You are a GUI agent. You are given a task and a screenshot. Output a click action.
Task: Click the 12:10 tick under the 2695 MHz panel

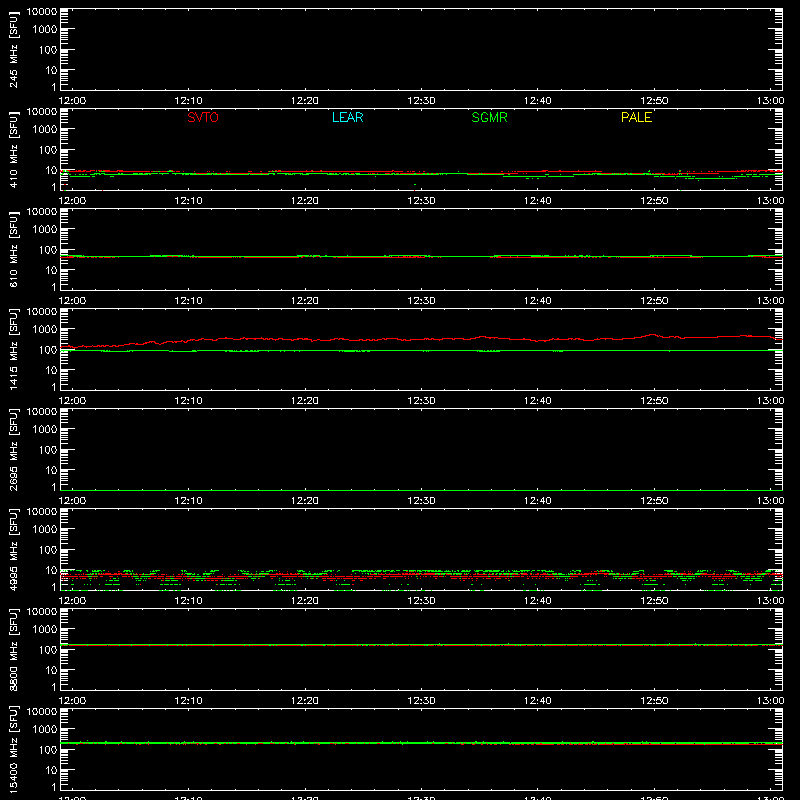[188, 501]
